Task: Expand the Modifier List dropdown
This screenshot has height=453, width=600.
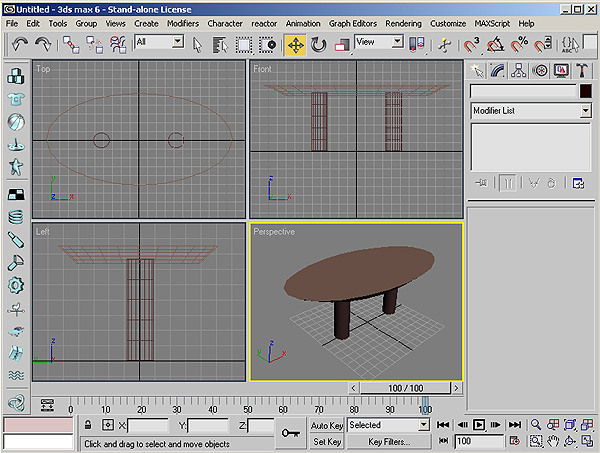Action: [x=585, y=112]
